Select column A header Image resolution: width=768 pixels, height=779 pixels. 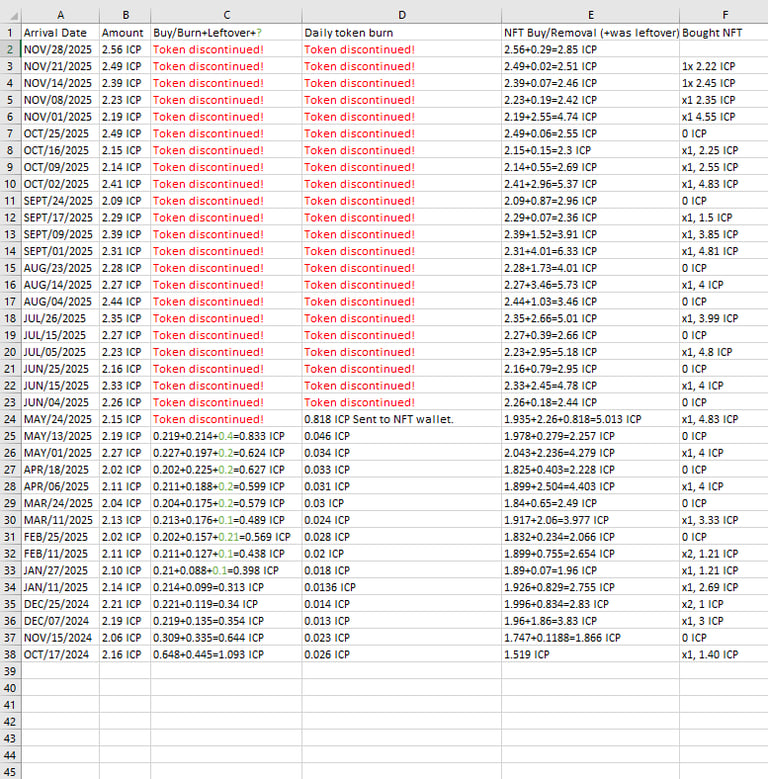(60, 15)
